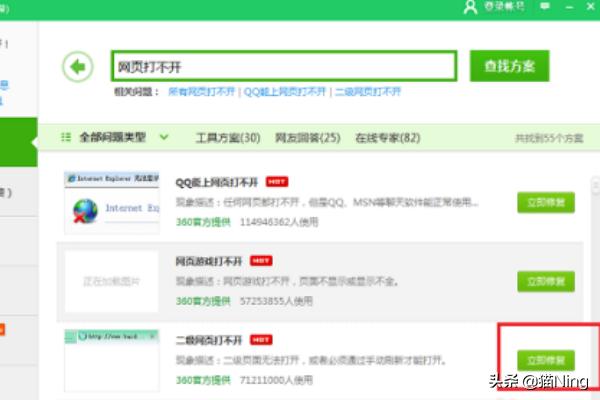
Task: Click the green back arrow button
Action: (x=78, y=67)
